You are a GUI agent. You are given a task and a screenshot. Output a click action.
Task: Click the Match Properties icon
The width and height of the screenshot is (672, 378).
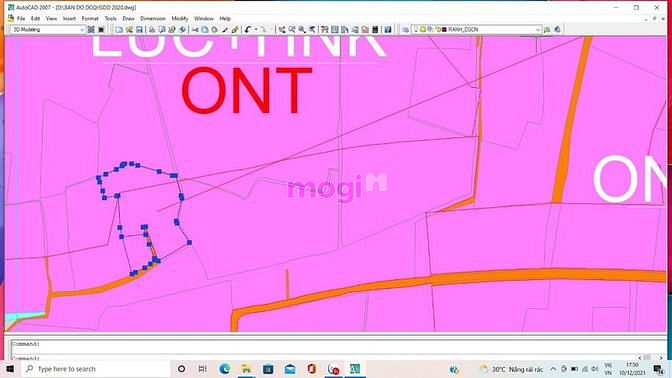[225, 30]
